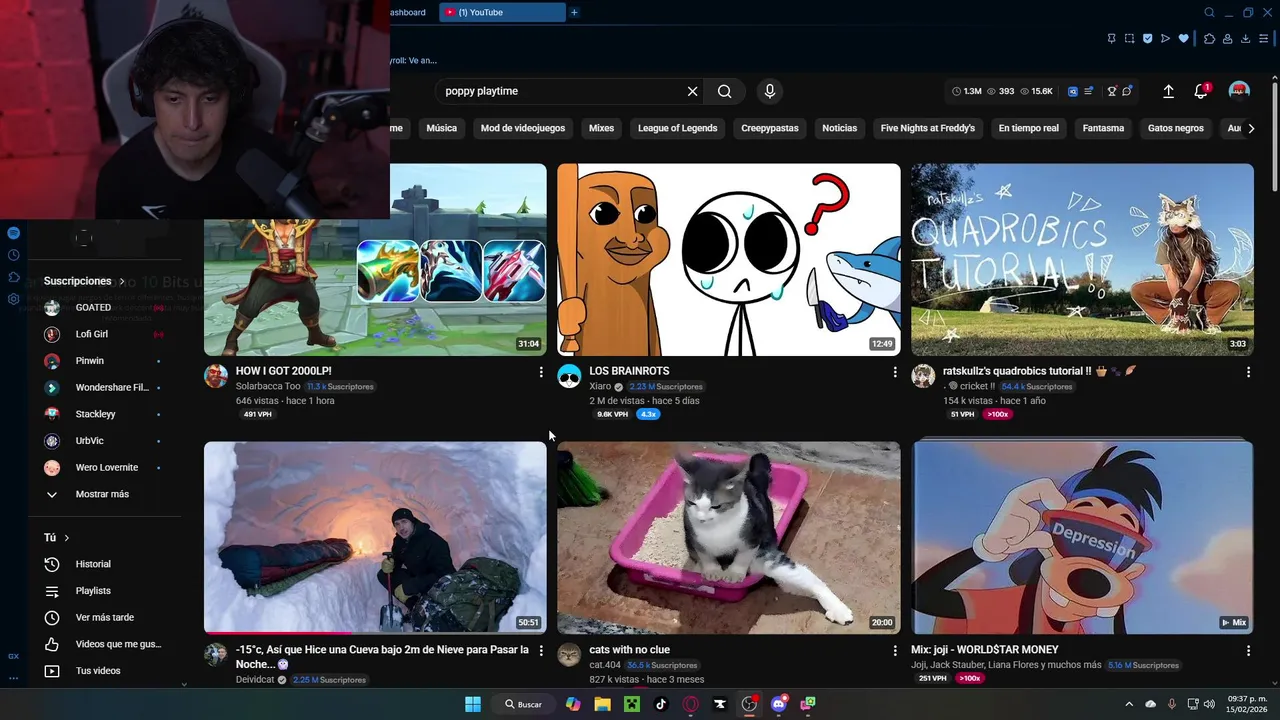Start voice search with microphone icon
1280x720 pixels.
769,91
